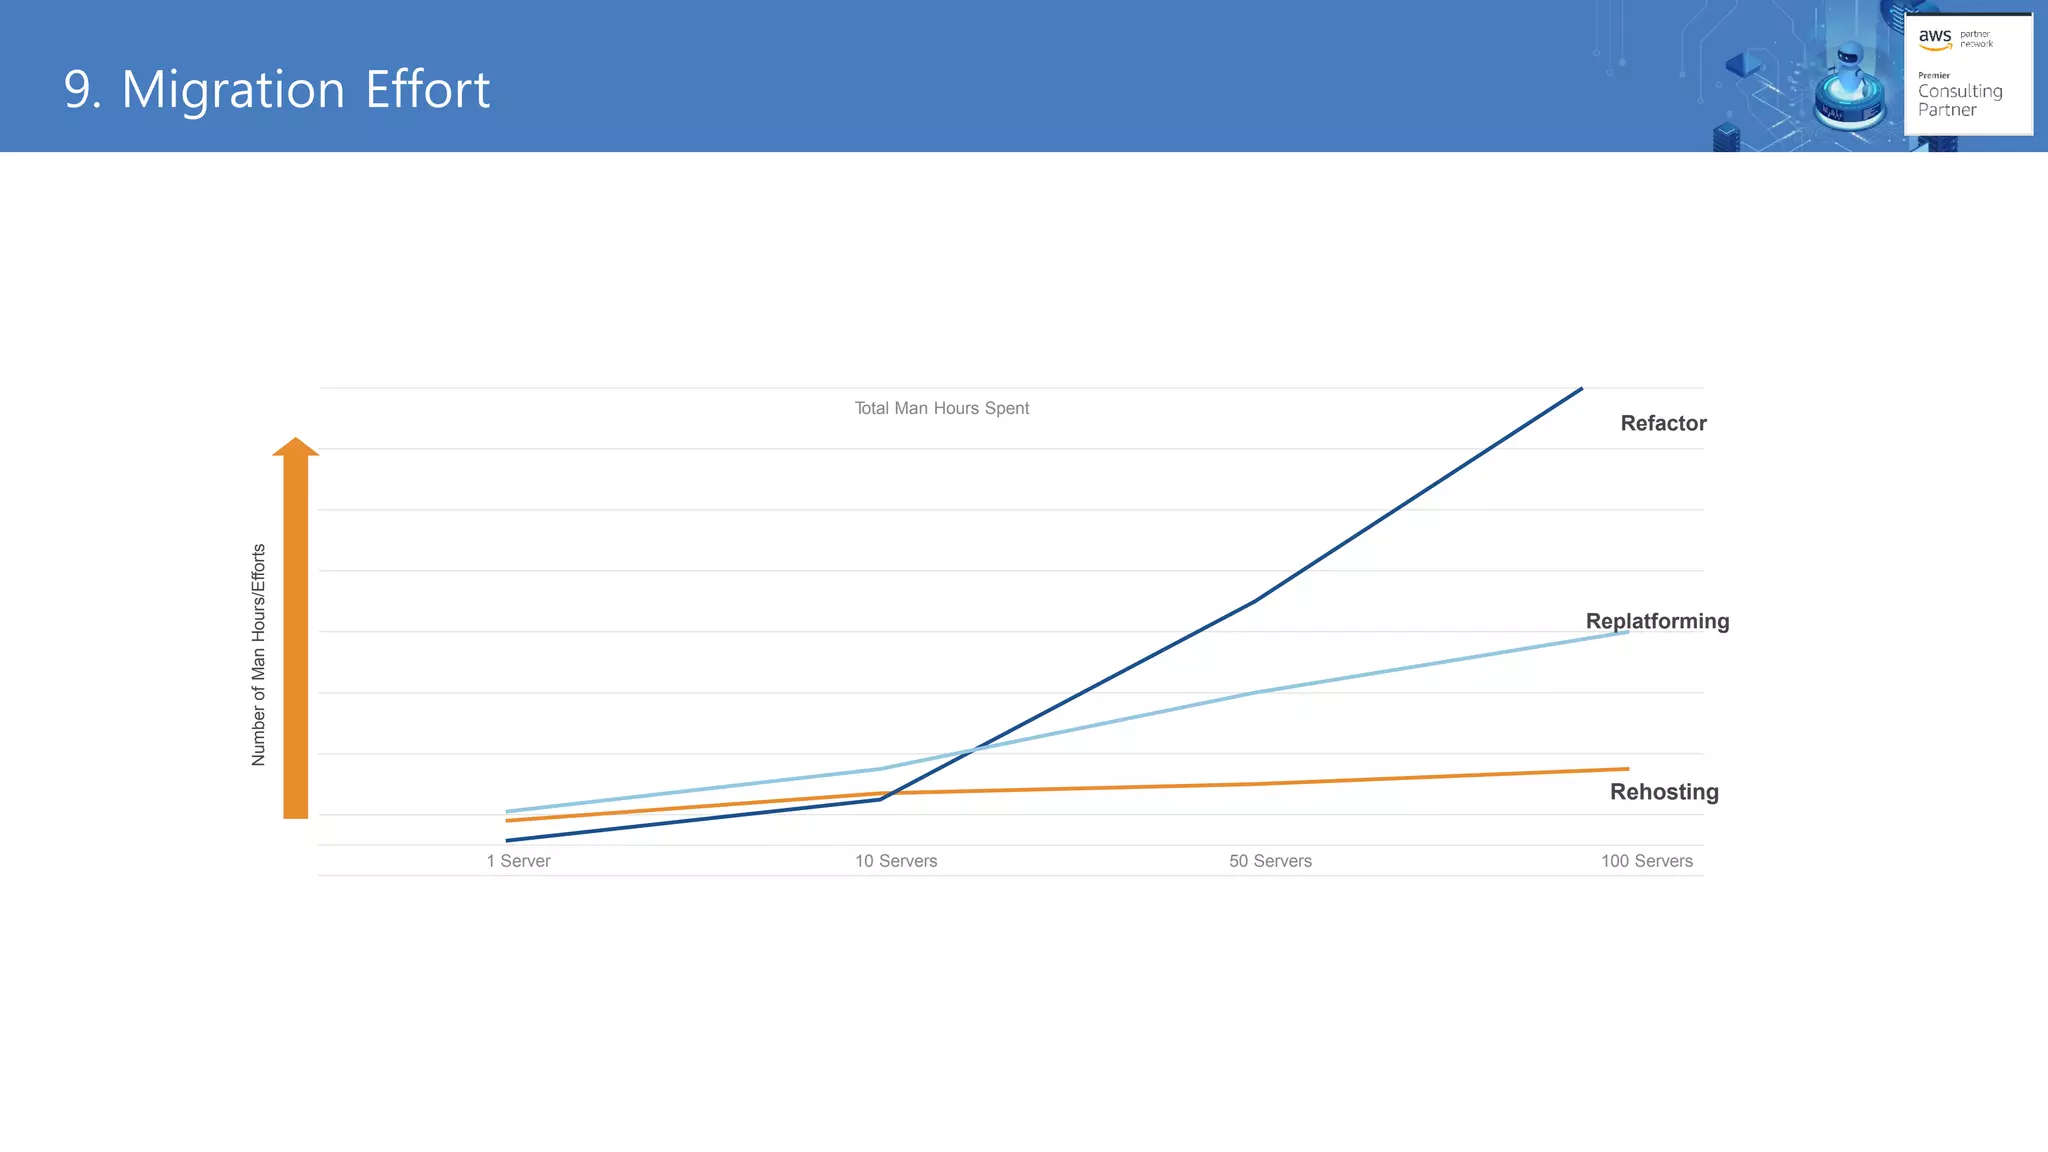The height and width of the screenshot is (1152, 2048).
Task: Click the orange upward arrow graphic
Action: 296,630
